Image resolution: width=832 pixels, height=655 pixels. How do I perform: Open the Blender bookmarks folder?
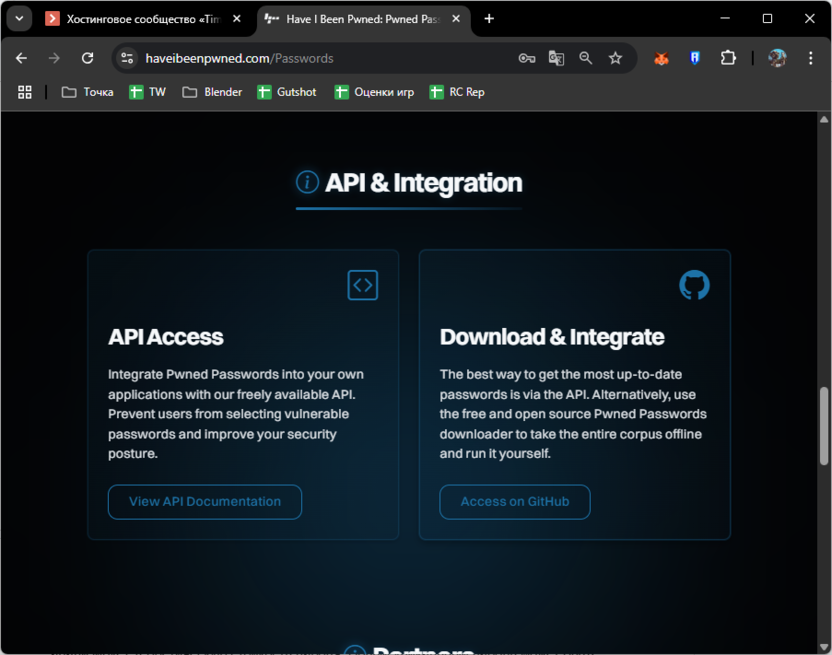[212, 92]
